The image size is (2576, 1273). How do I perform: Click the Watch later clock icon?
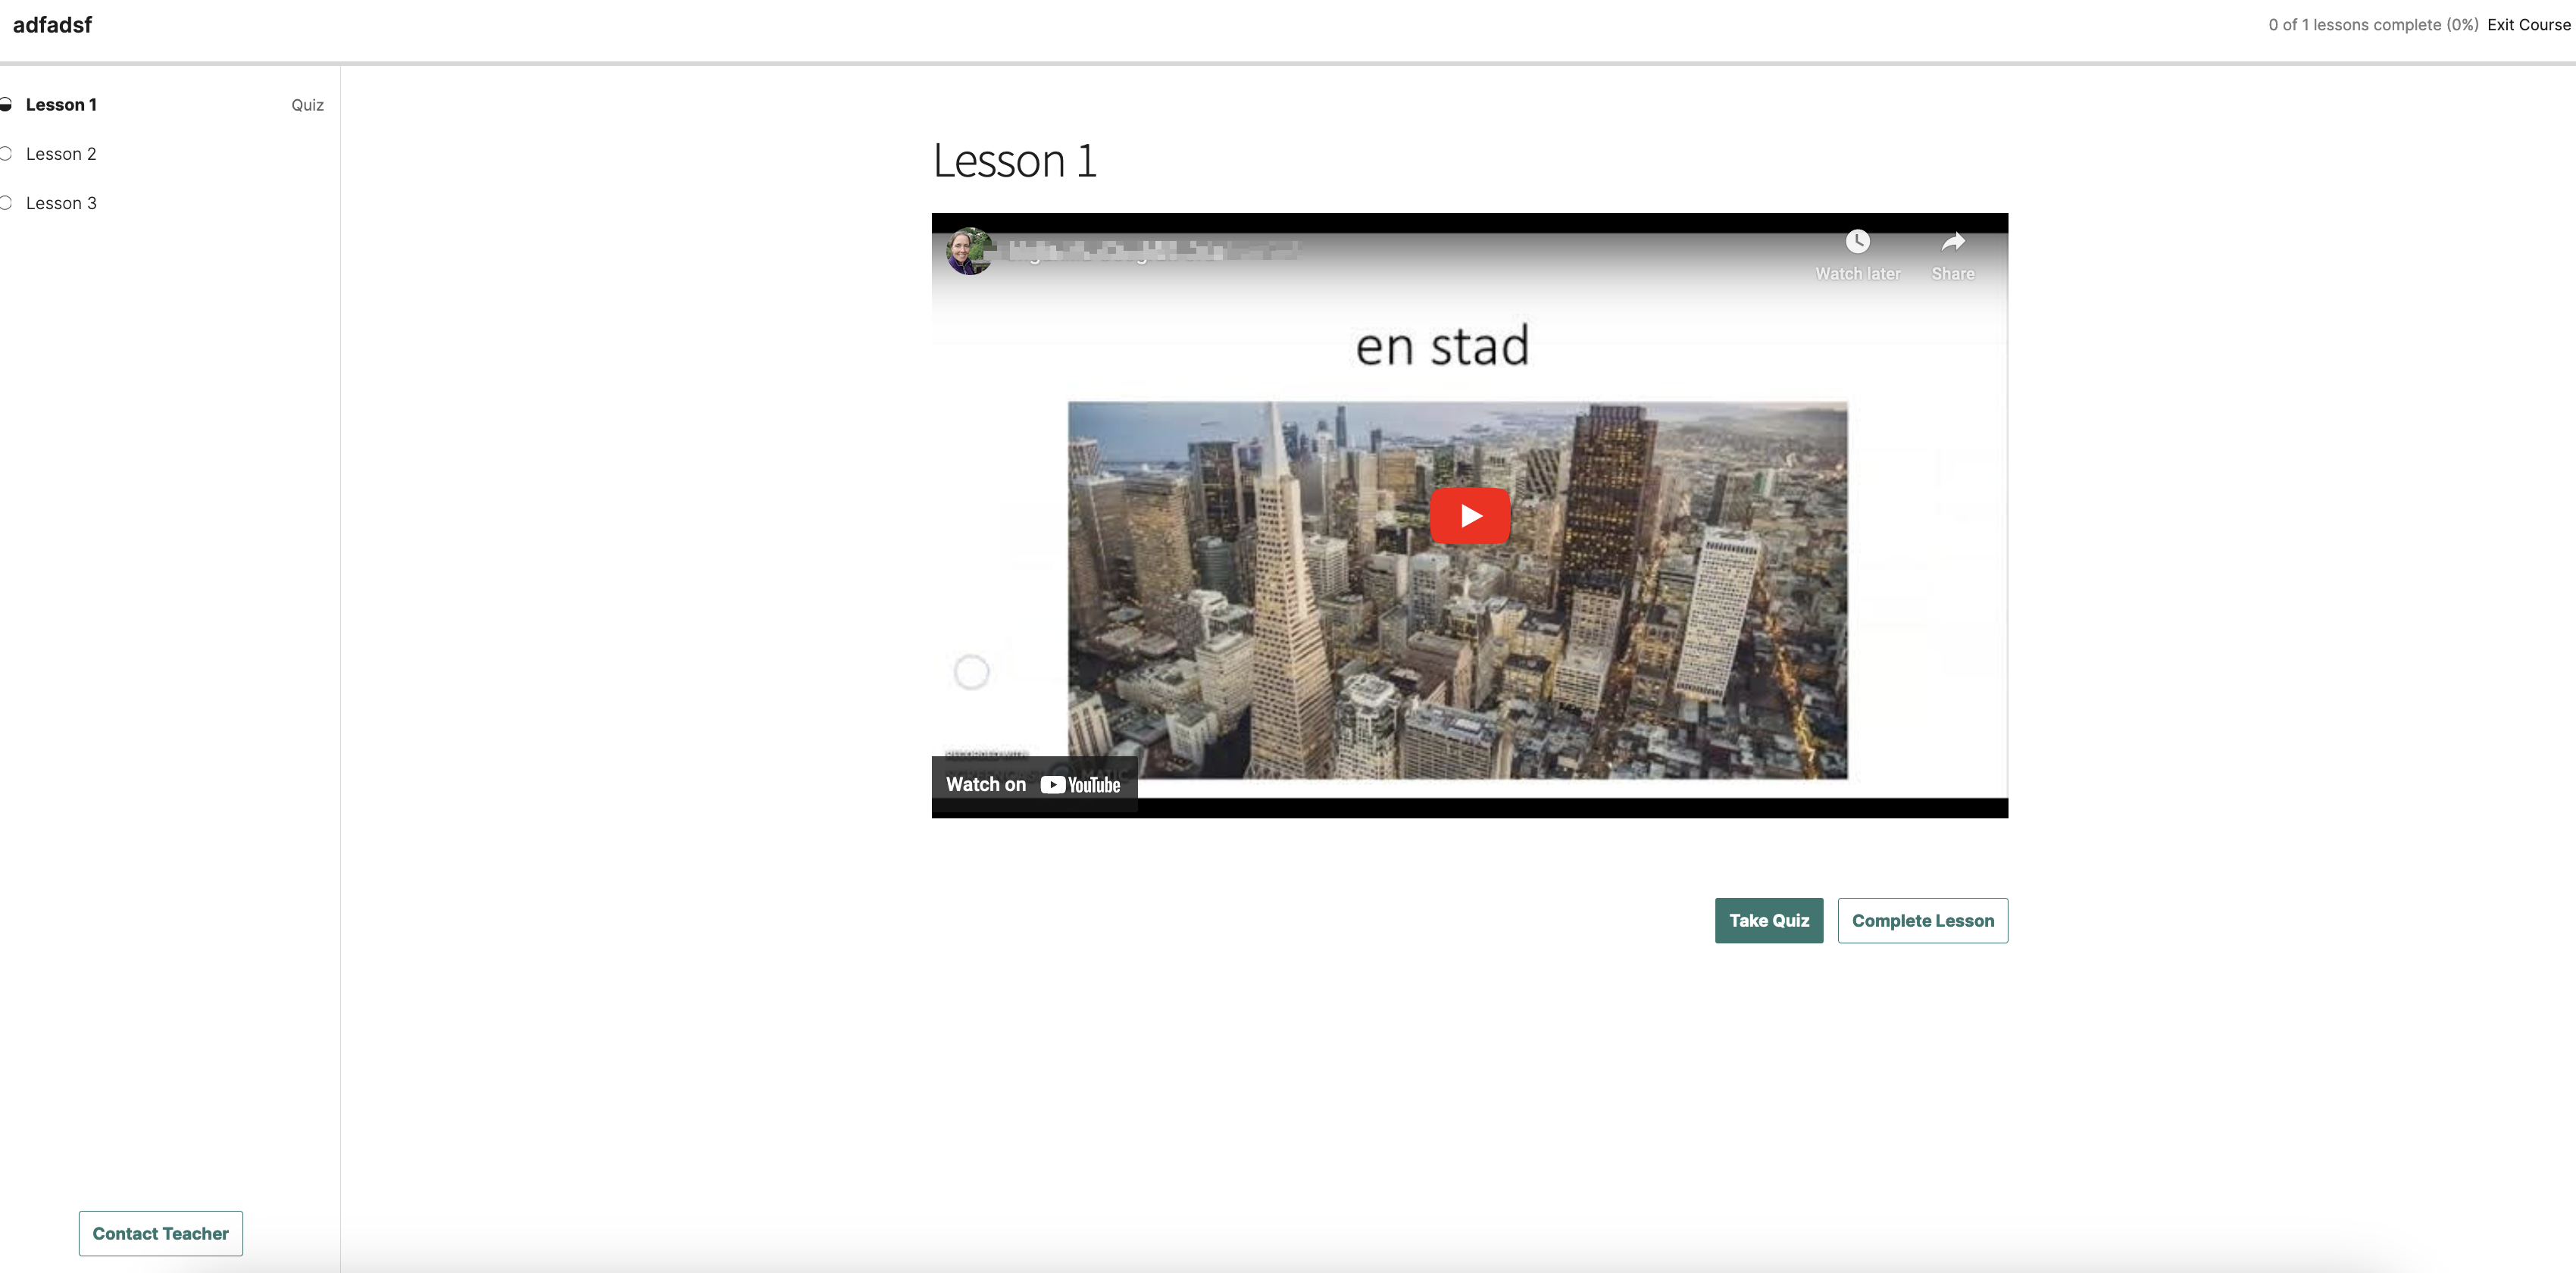tap(1857, 242)
